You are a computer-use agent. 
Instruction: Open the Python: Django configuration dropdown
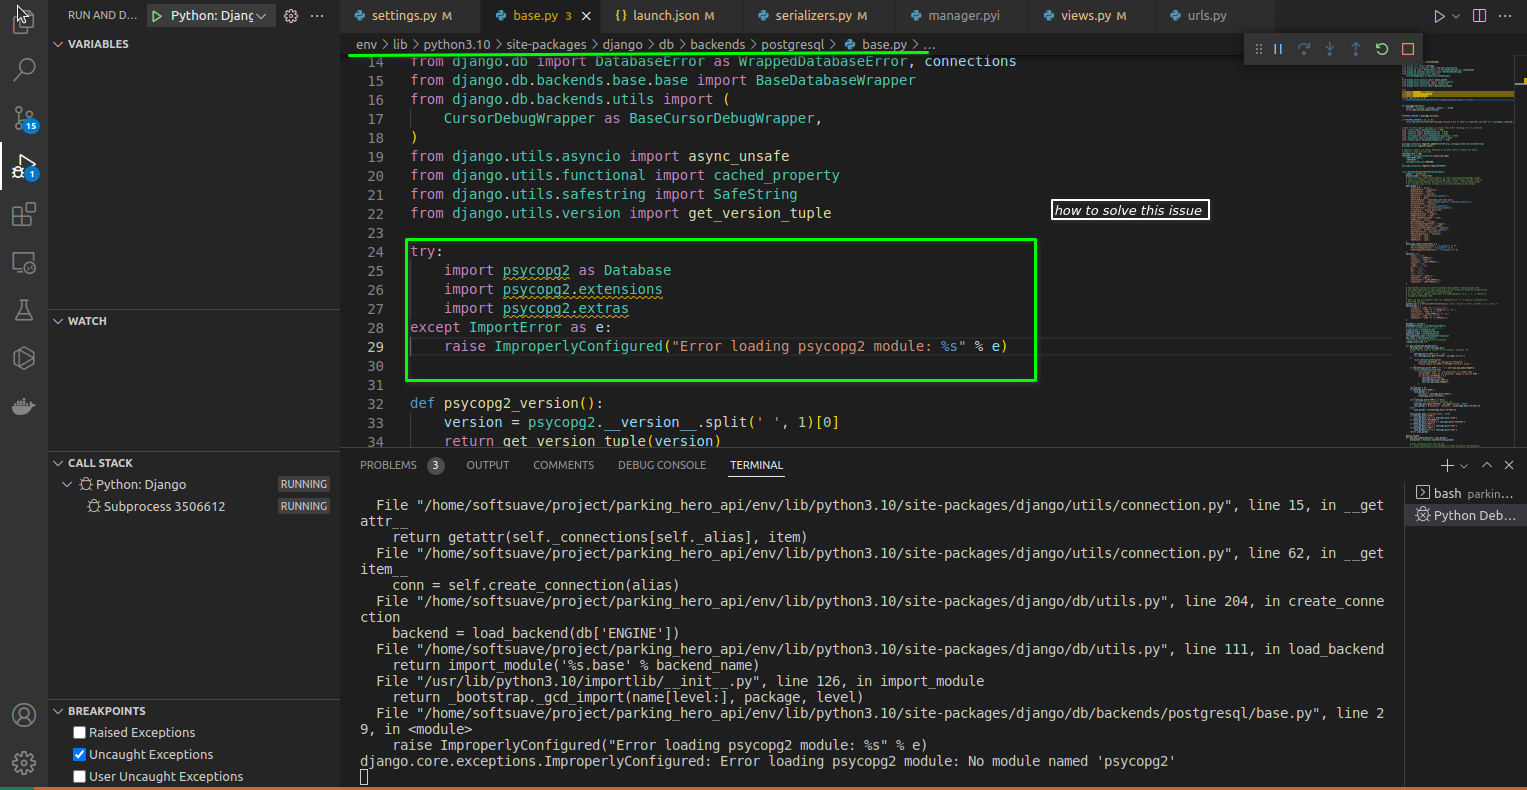pyautogui.click(x=212, y=16)
